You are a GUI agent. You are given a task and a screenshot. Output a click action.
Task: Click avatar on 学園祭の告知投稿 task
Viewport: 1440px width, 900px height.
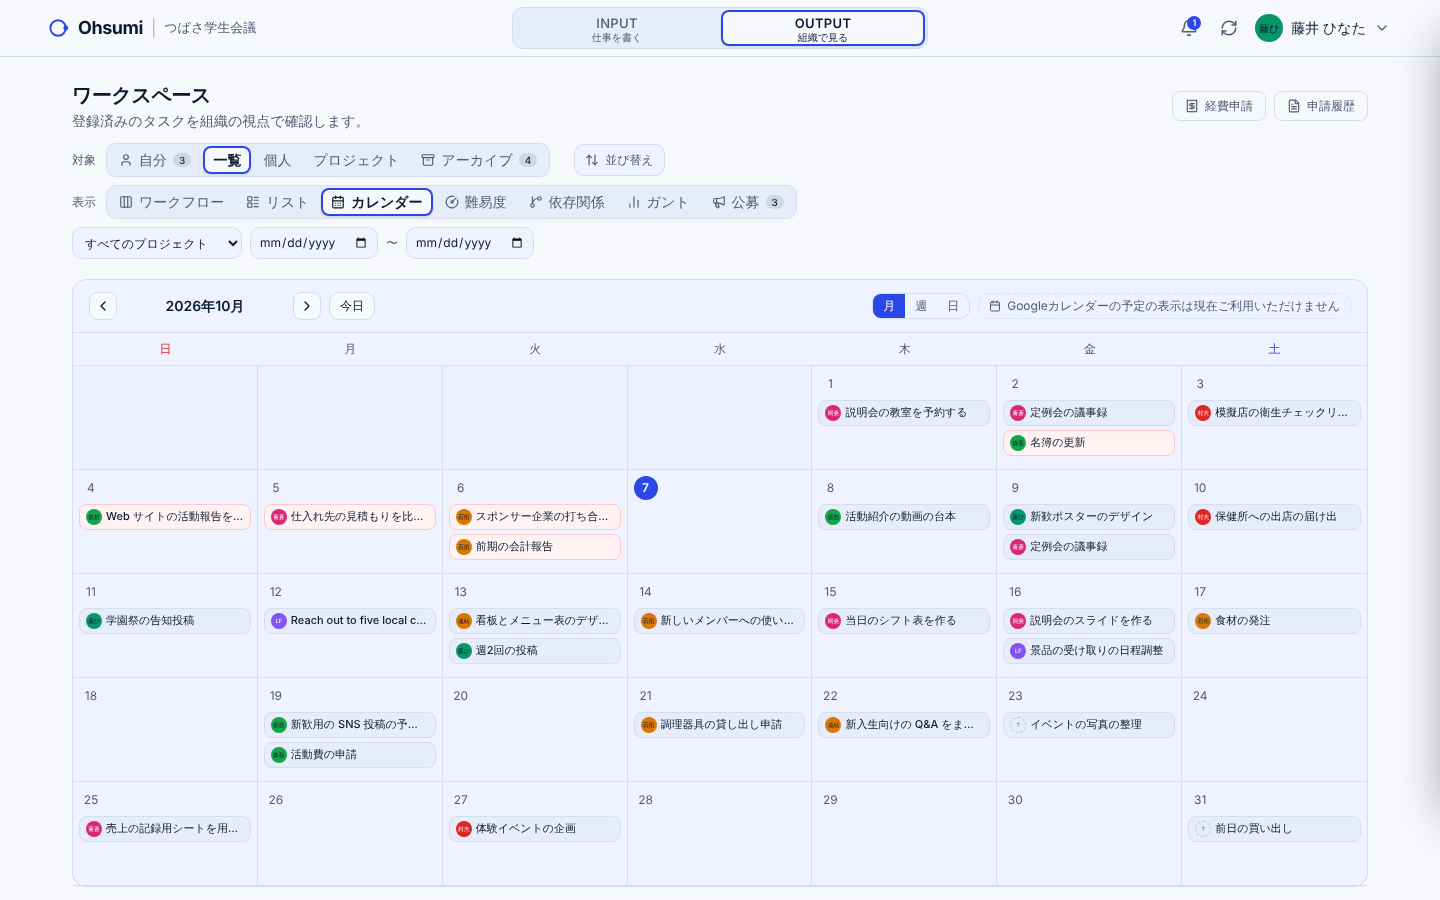(x=94, y=621)
